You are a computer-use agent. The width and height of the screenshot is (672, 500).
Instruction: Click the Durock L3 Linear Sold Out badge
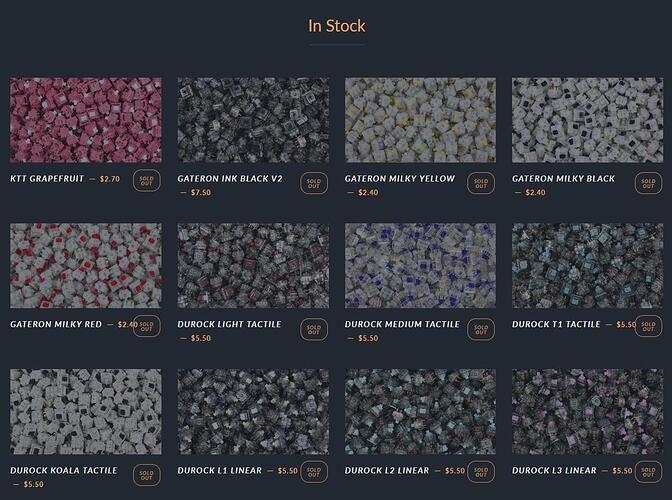coord(648,472)
